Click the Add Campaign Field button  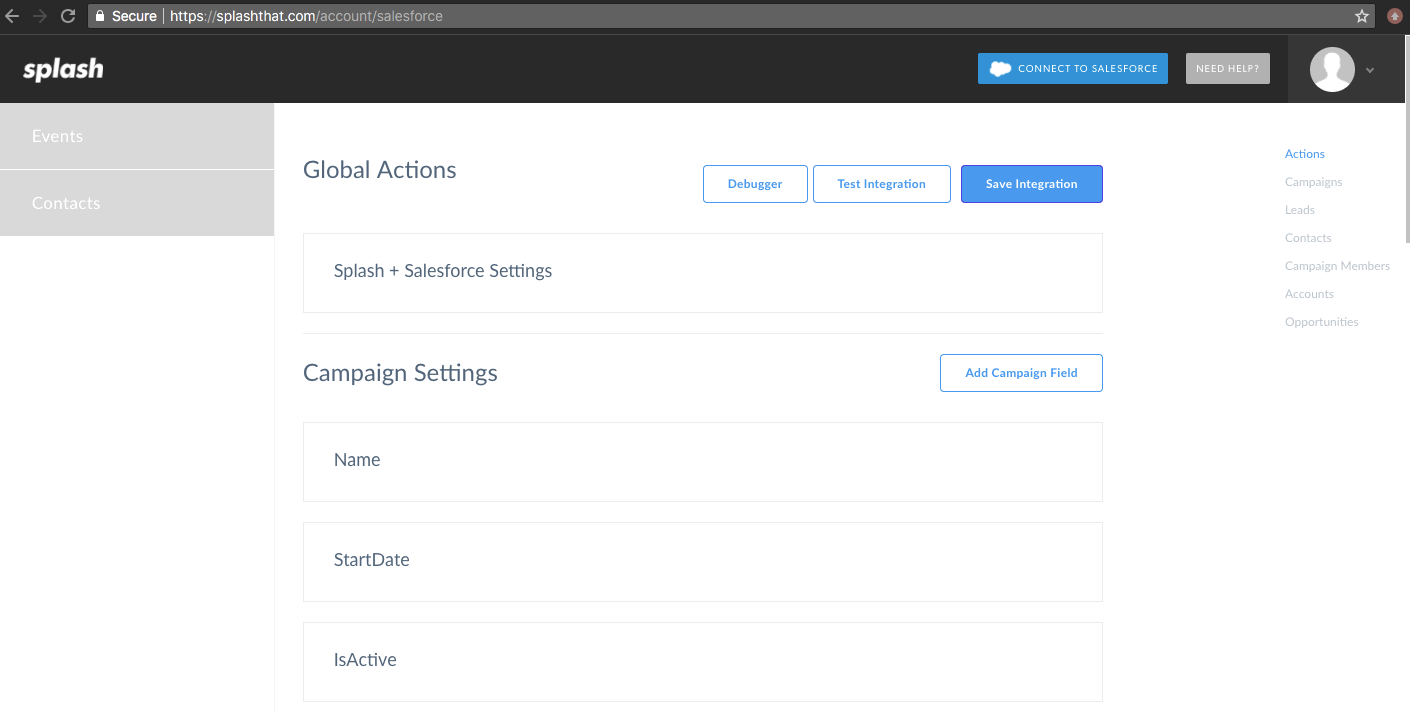(x=1021, y=373)
